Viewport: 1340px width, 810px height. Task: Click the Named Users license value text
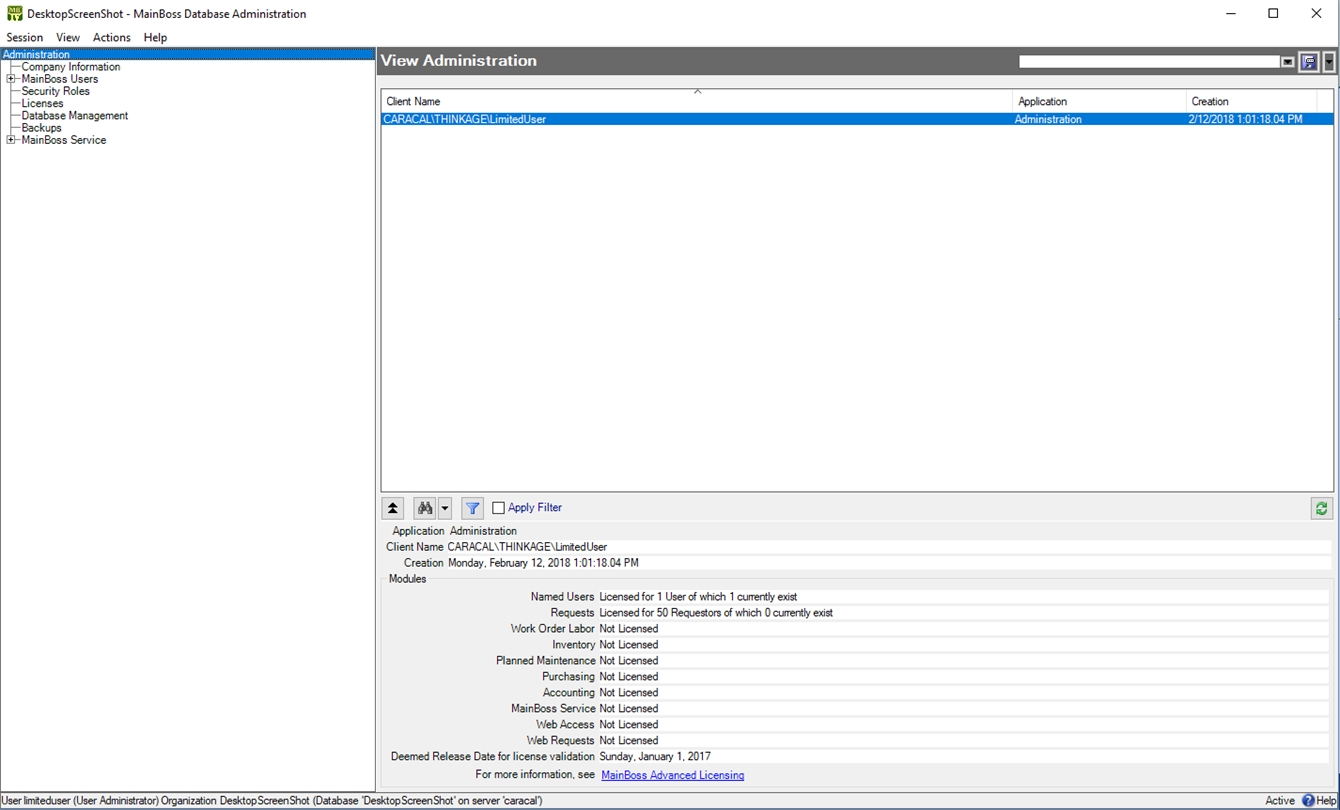(698, 597)
